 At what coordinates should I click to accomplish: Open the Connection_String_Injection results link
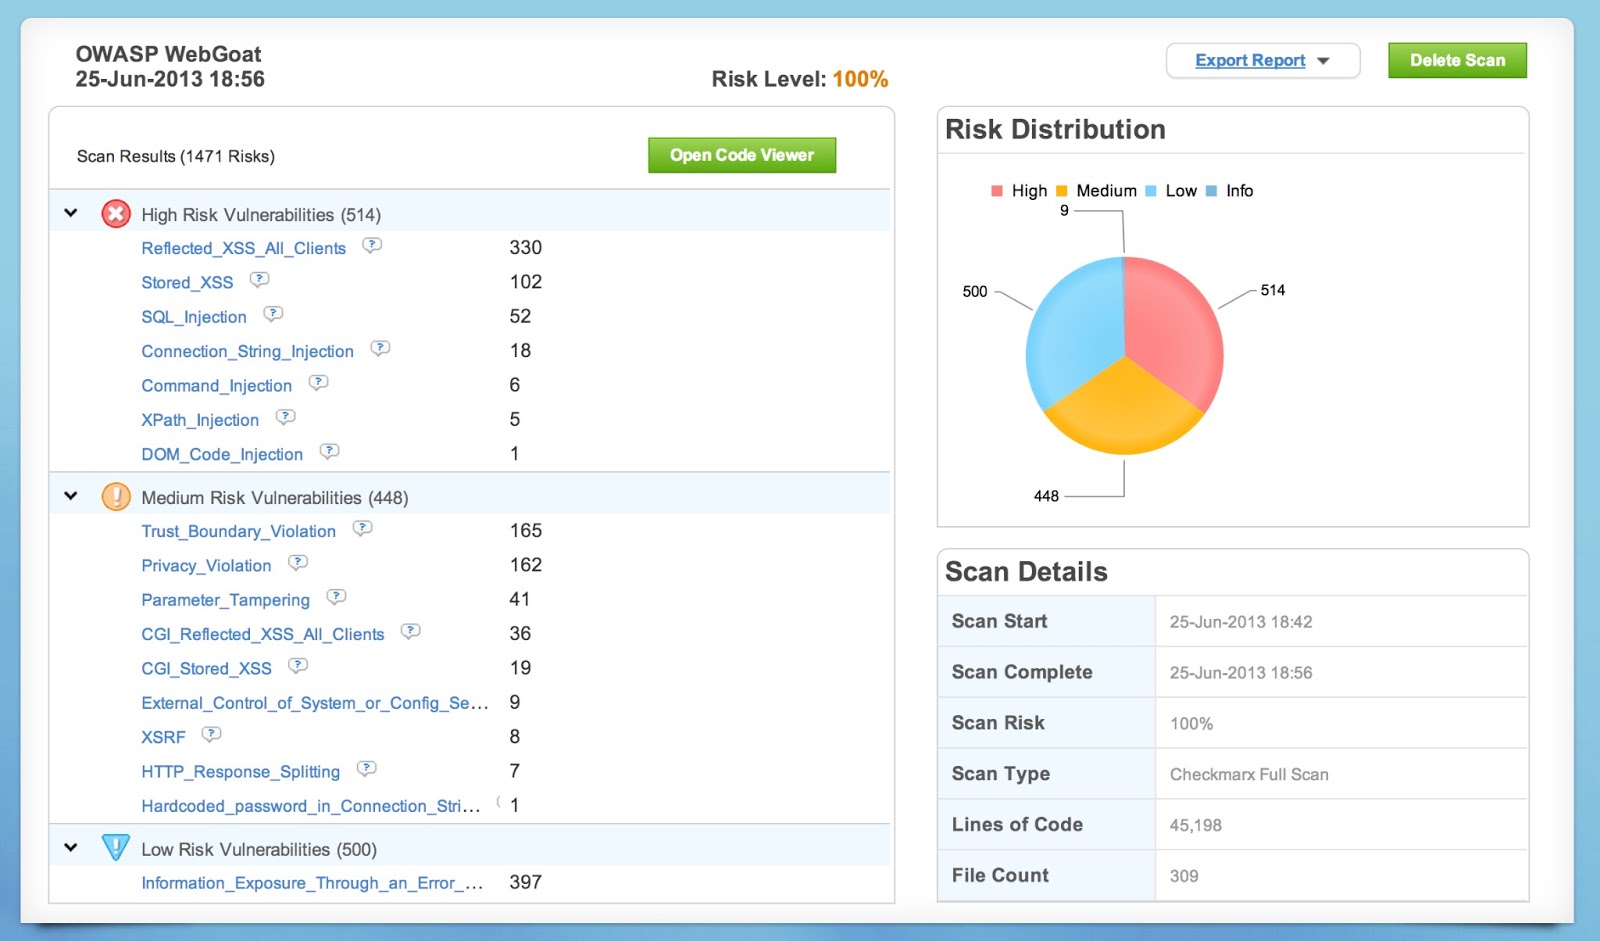[x=247, y=352]
